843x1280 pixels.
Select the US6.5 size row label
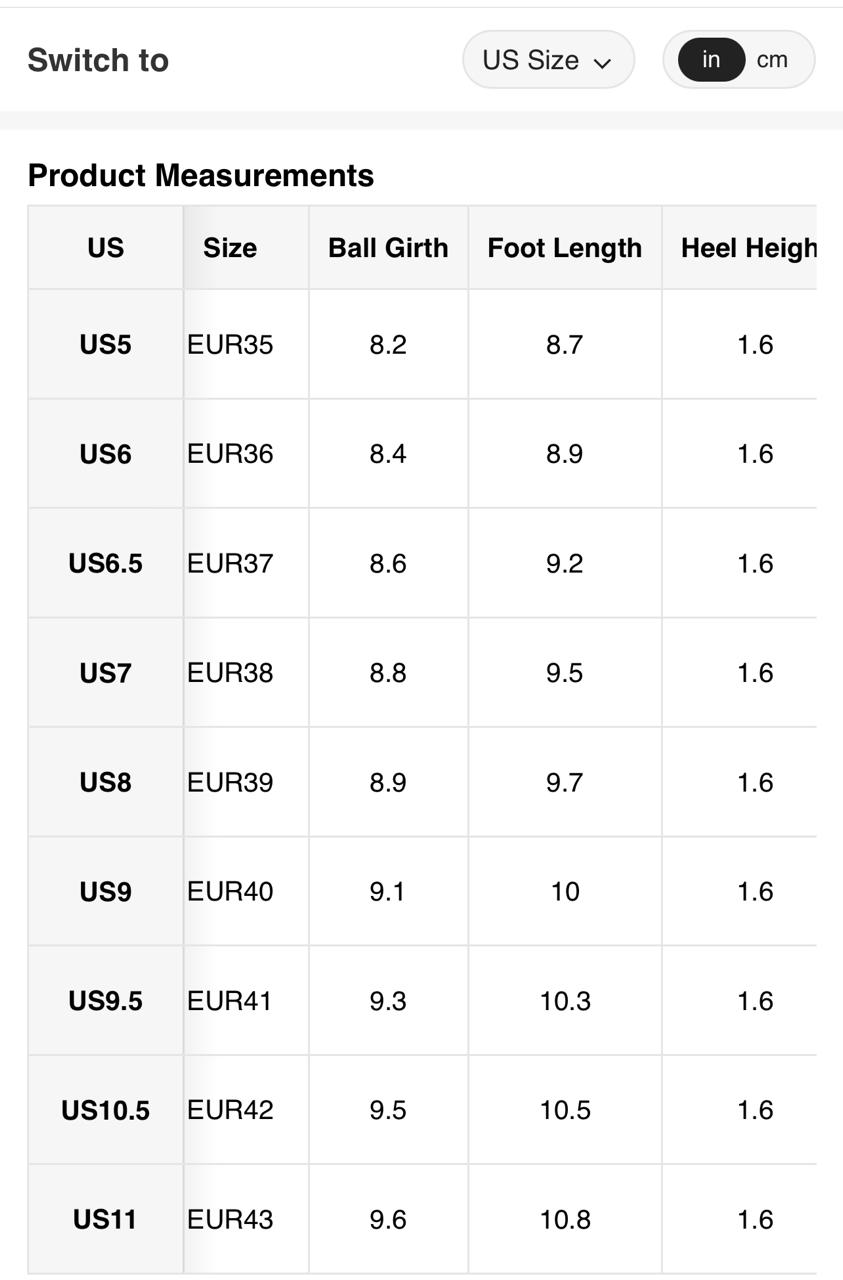pyautogui.click(x=105, y=564)
